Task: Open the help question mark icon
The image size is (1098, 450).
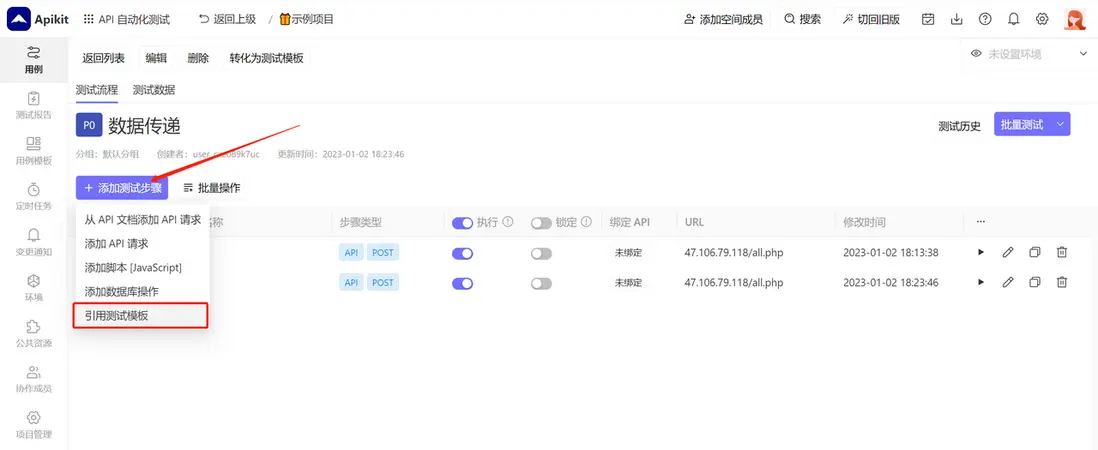Action: click(x=985, y=19)
